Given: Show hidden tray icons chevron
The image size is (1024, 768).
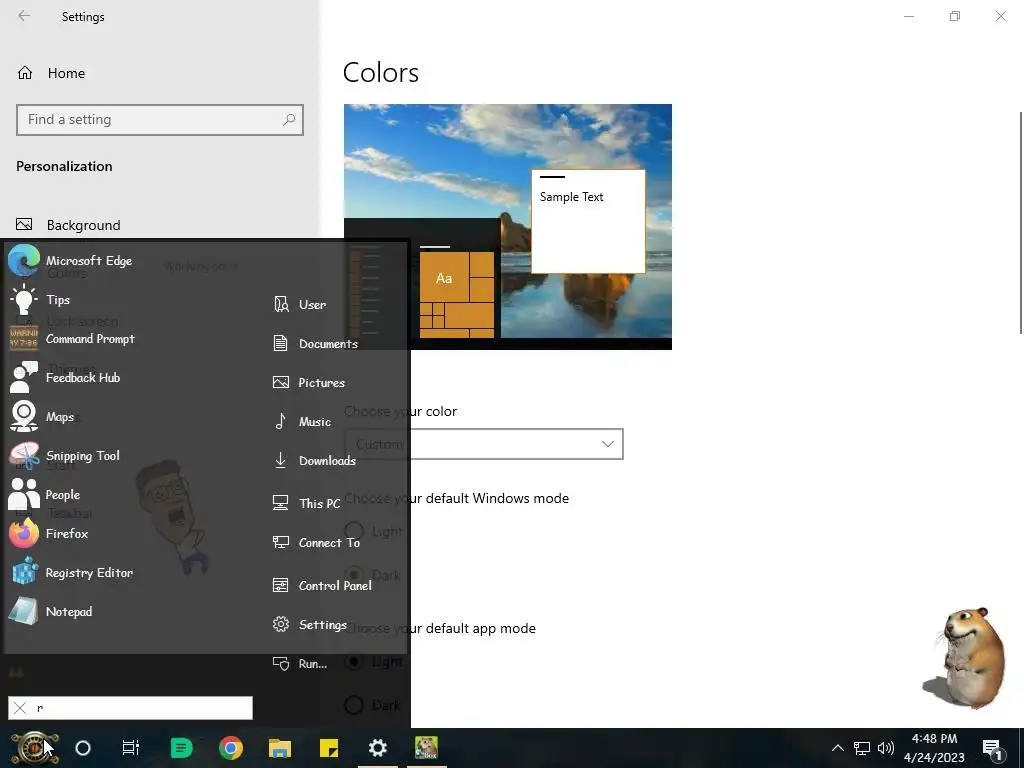Looking at the screenshot, I should tap(837, 748).
